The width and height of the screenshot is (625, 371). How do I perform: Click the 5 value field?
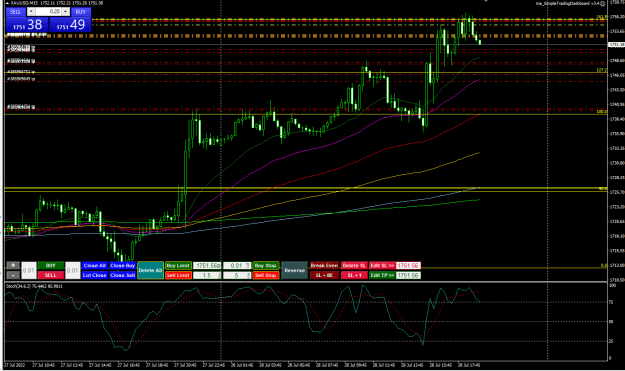(x=237, y=275)
